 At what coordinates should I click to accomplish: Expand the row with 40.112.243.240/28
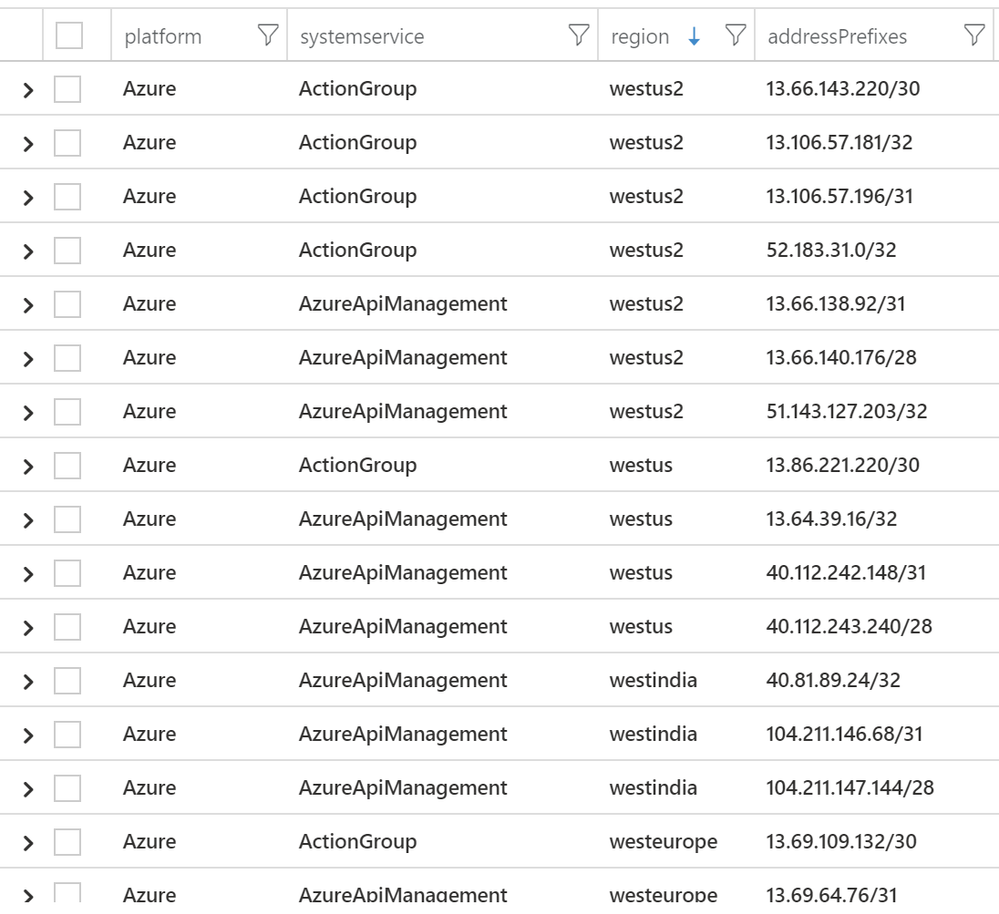28,628
